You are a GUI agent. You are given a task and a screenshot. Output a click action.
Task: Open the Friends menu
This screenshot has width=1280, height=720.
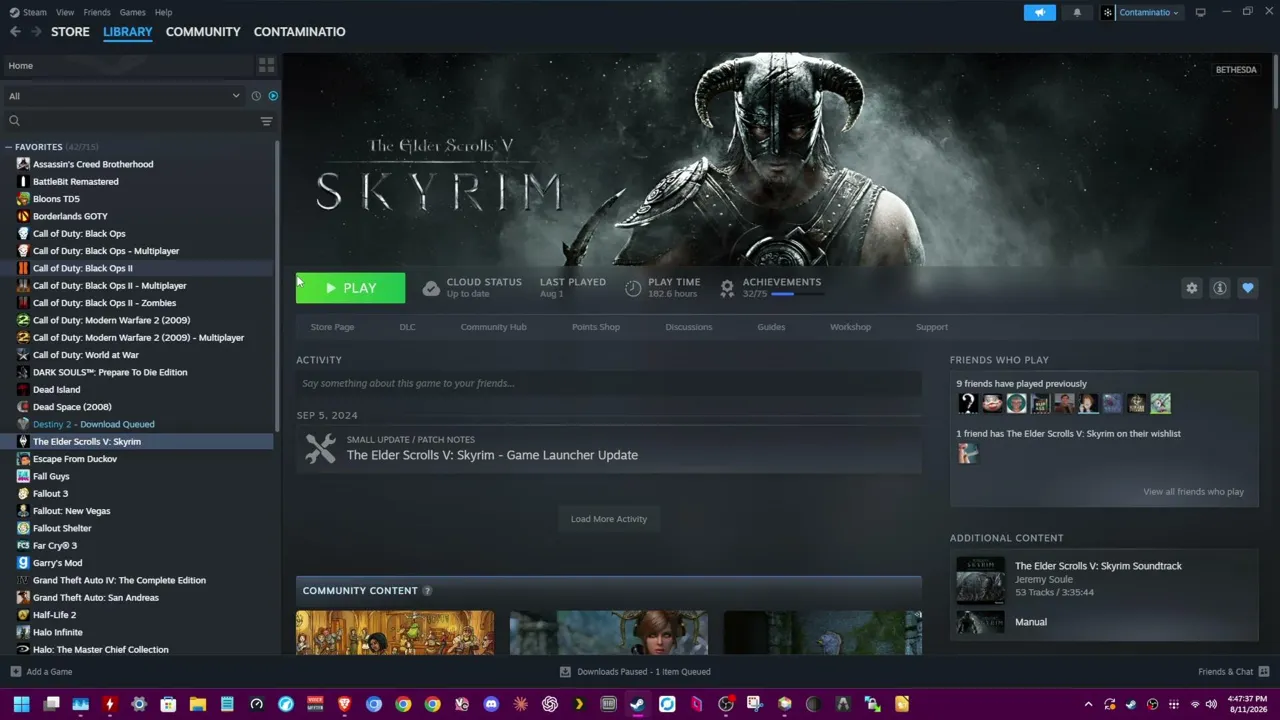coord(97,12)
